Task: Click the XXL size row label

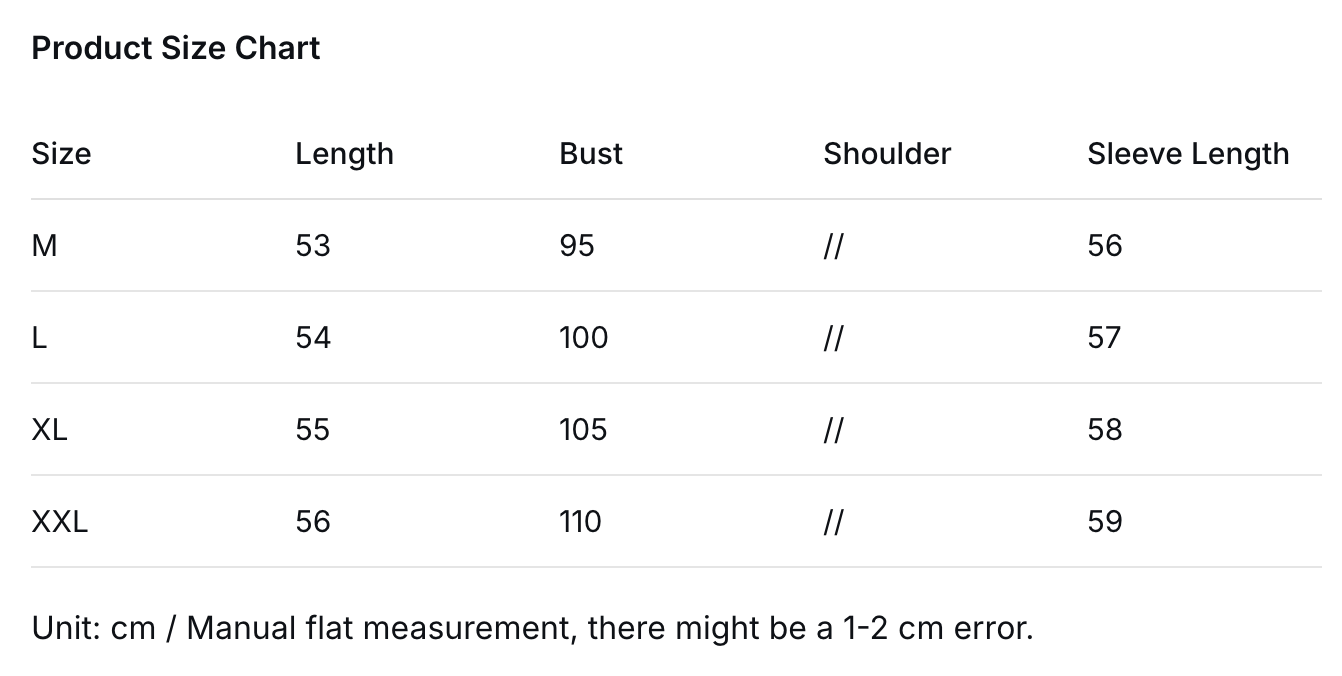Action: click(60, 522)
